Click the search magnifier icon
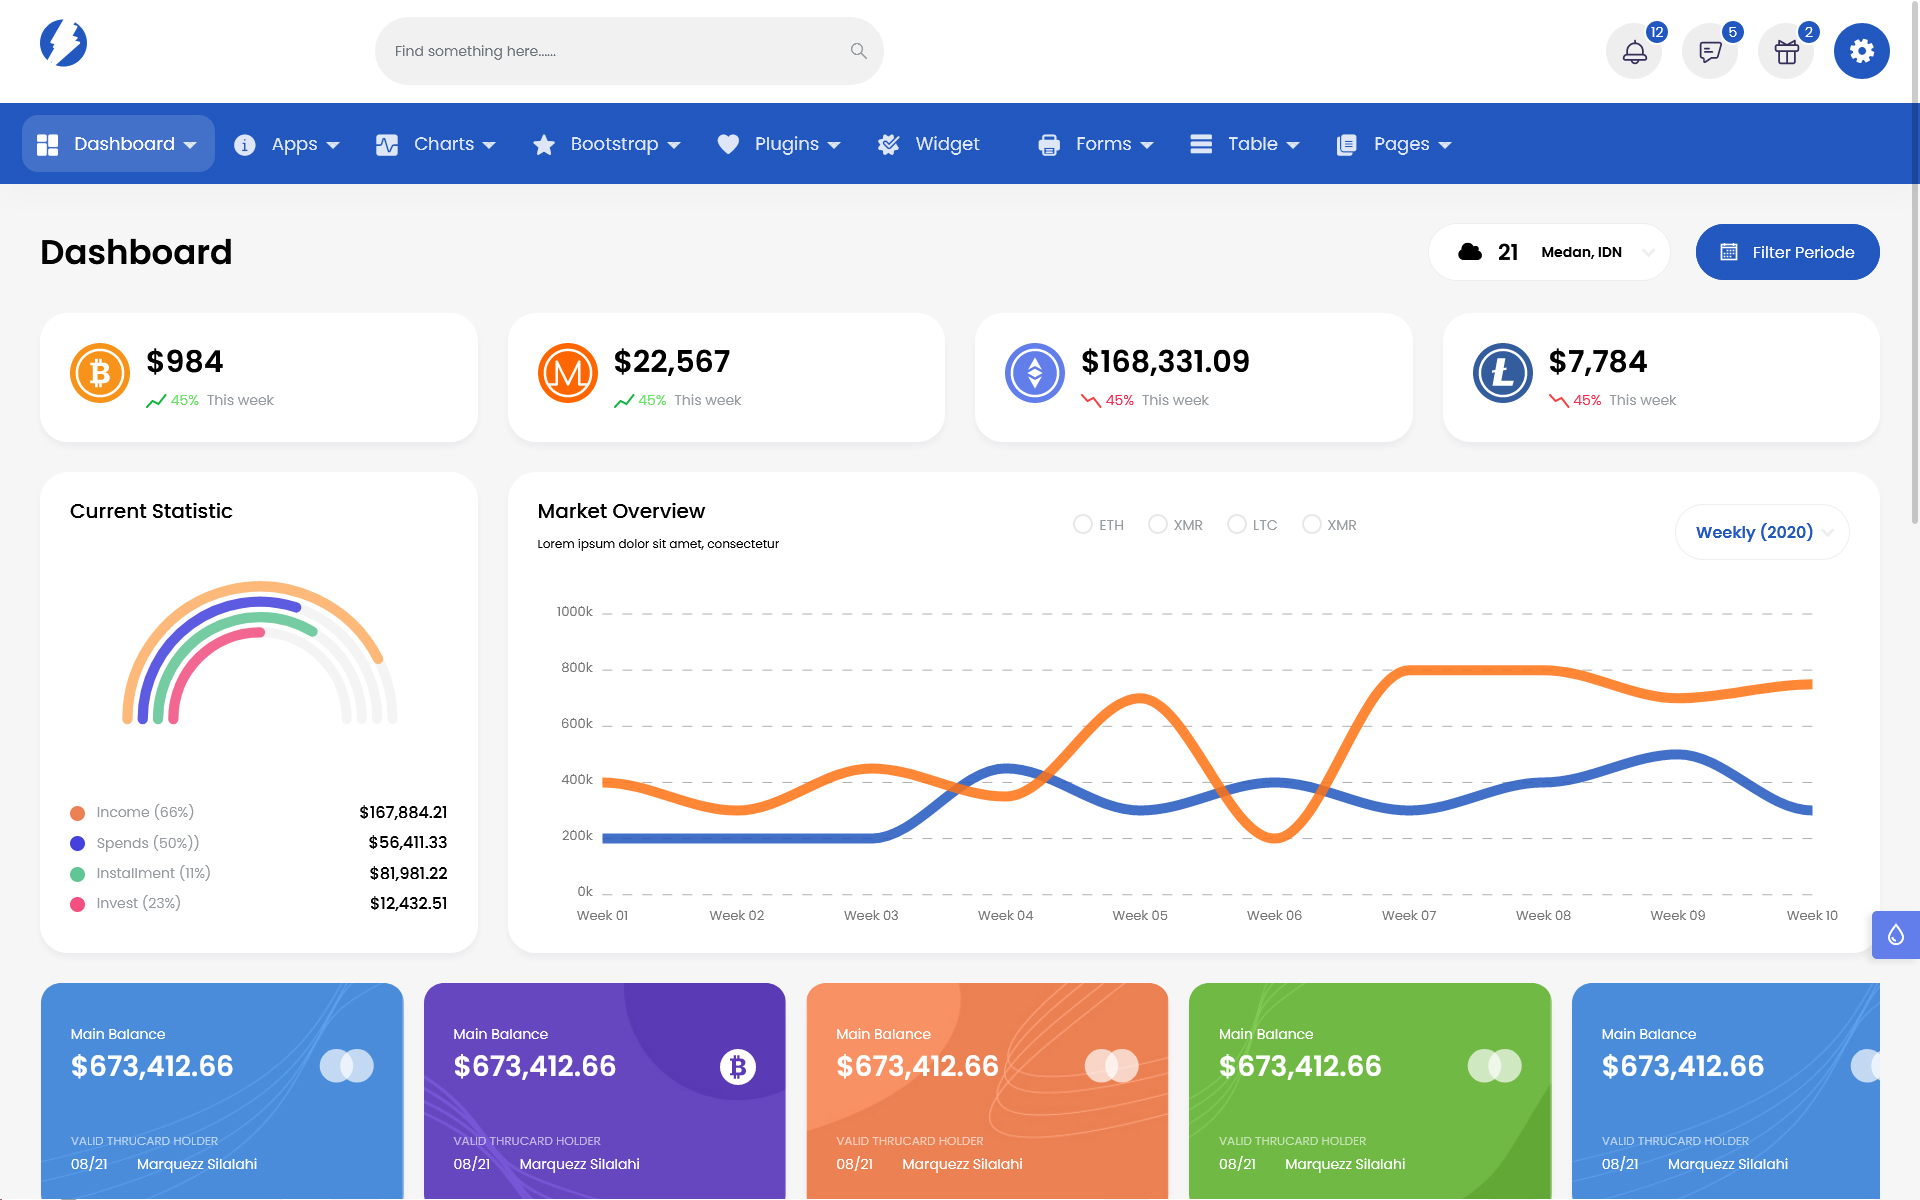This screenshot has width=1920, height=1200. pyautogui.click(x=858, y=51)
